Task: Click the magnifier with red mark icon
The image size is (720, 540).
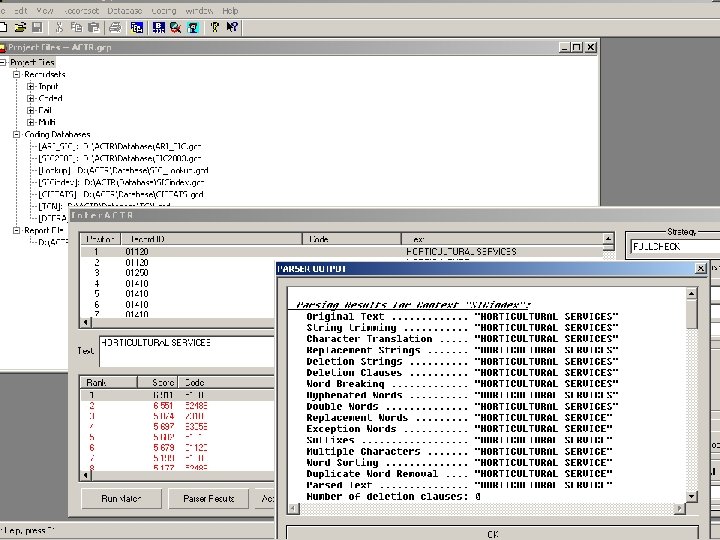Action: click(175, 28)
